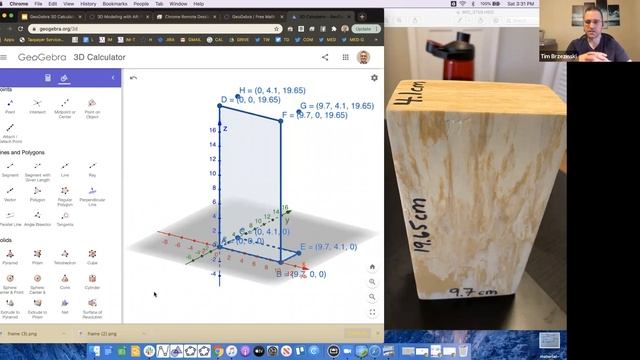Switch to the Chrome Remote Desktop tab
The height and width of the screenshot is (360, 640).
(187, 17)
